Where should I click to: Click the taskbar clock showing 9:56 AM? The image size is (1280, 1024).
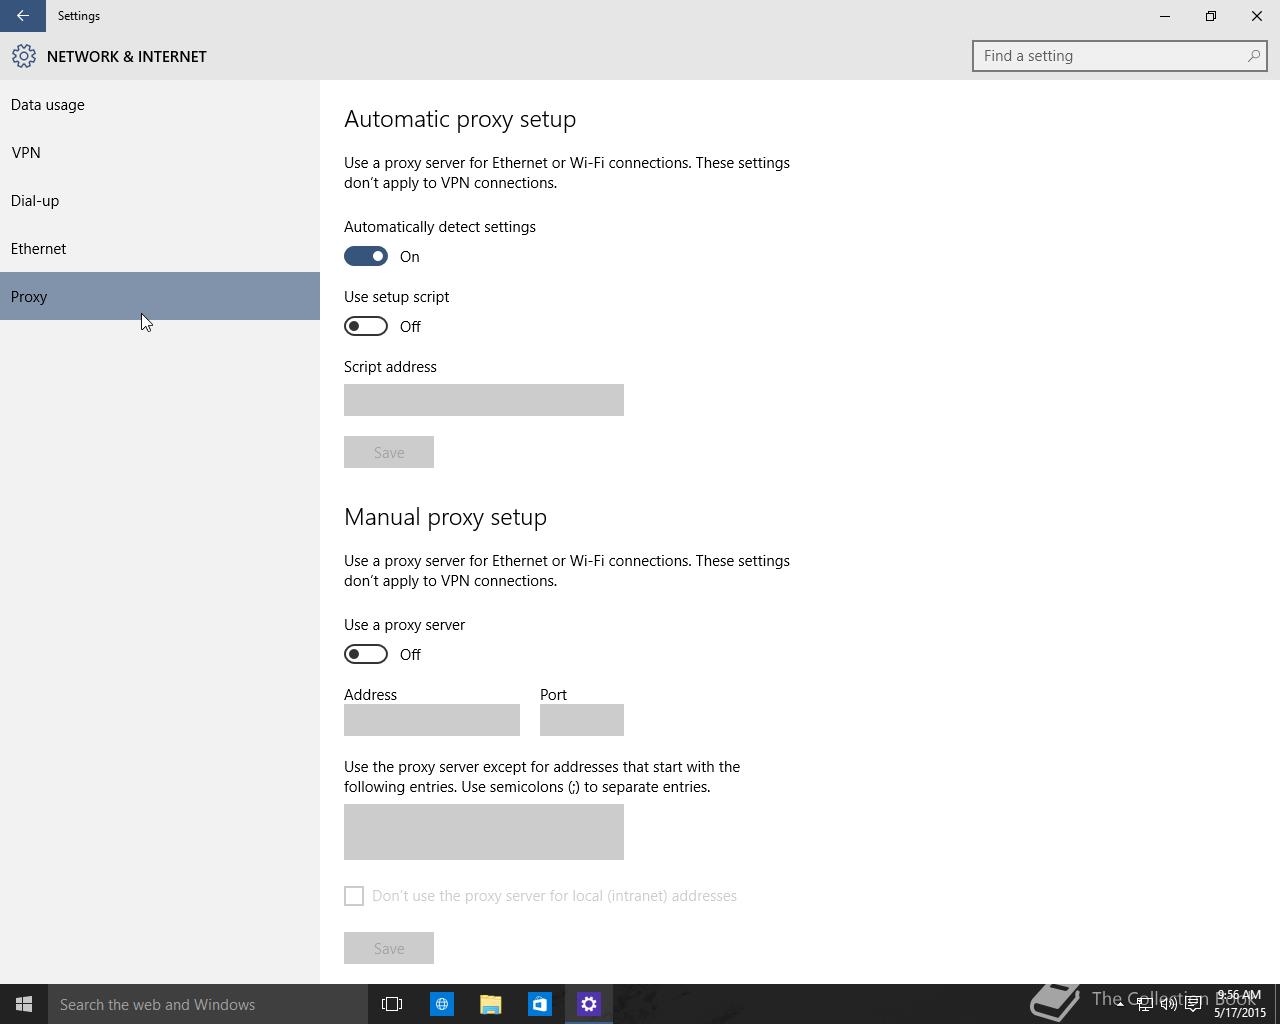pos(1240,1004)
